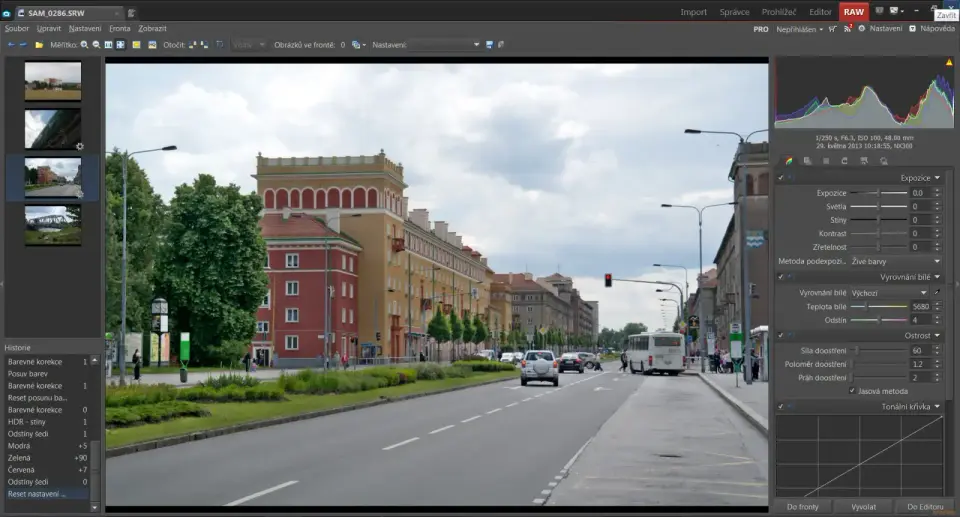Open the RSS news feed icon
Screen dimensions: 960x517
point(848,29)
